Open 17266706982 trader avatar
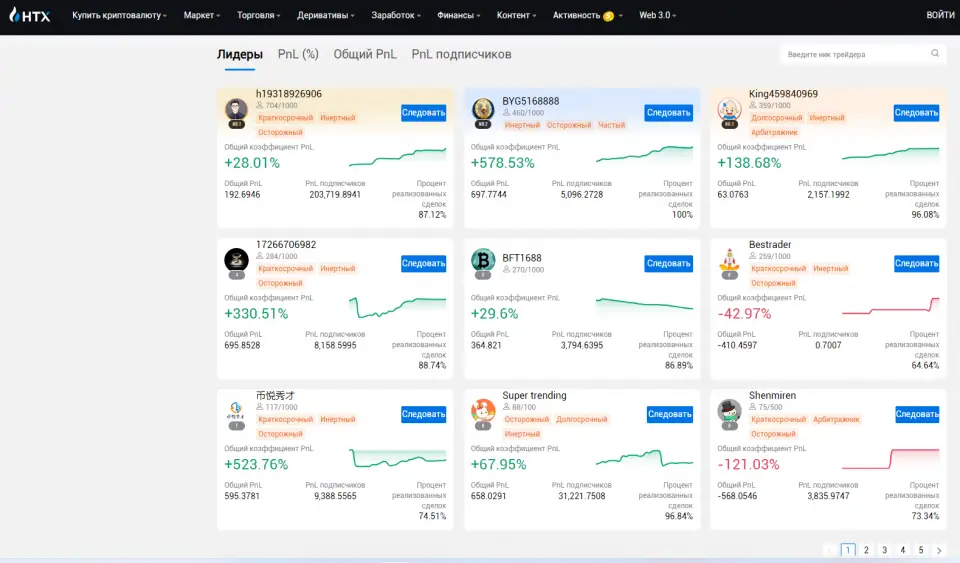The height and width of the screenshot is (563, 960). tap(236, 260)
